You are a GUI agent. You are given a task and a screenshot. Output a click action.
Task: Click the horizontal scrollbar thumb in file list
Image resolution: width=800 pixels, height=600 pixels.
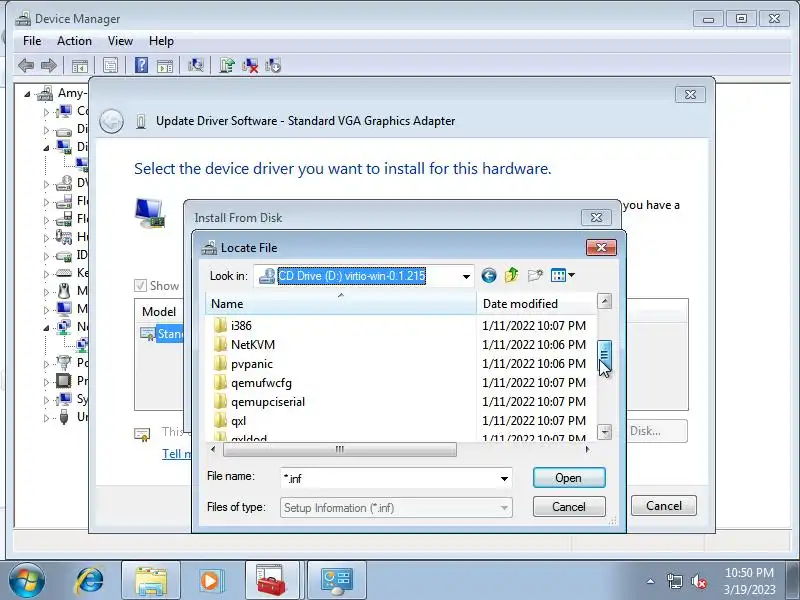pos(340,449)
